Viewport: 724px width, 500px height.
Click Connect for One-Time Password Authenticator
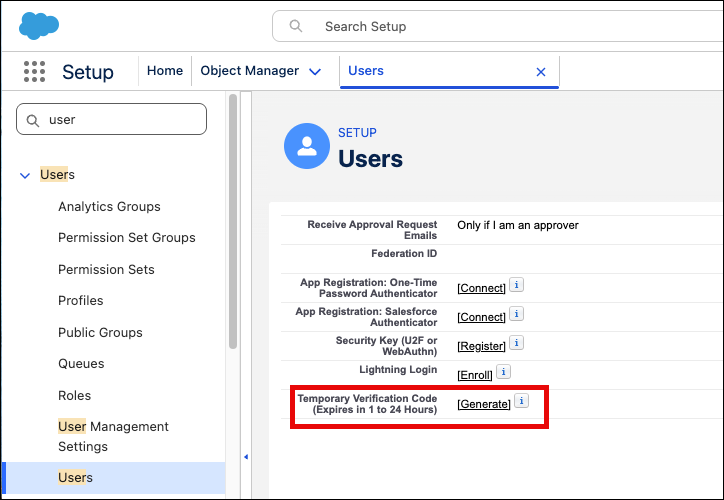pos(481,288)
